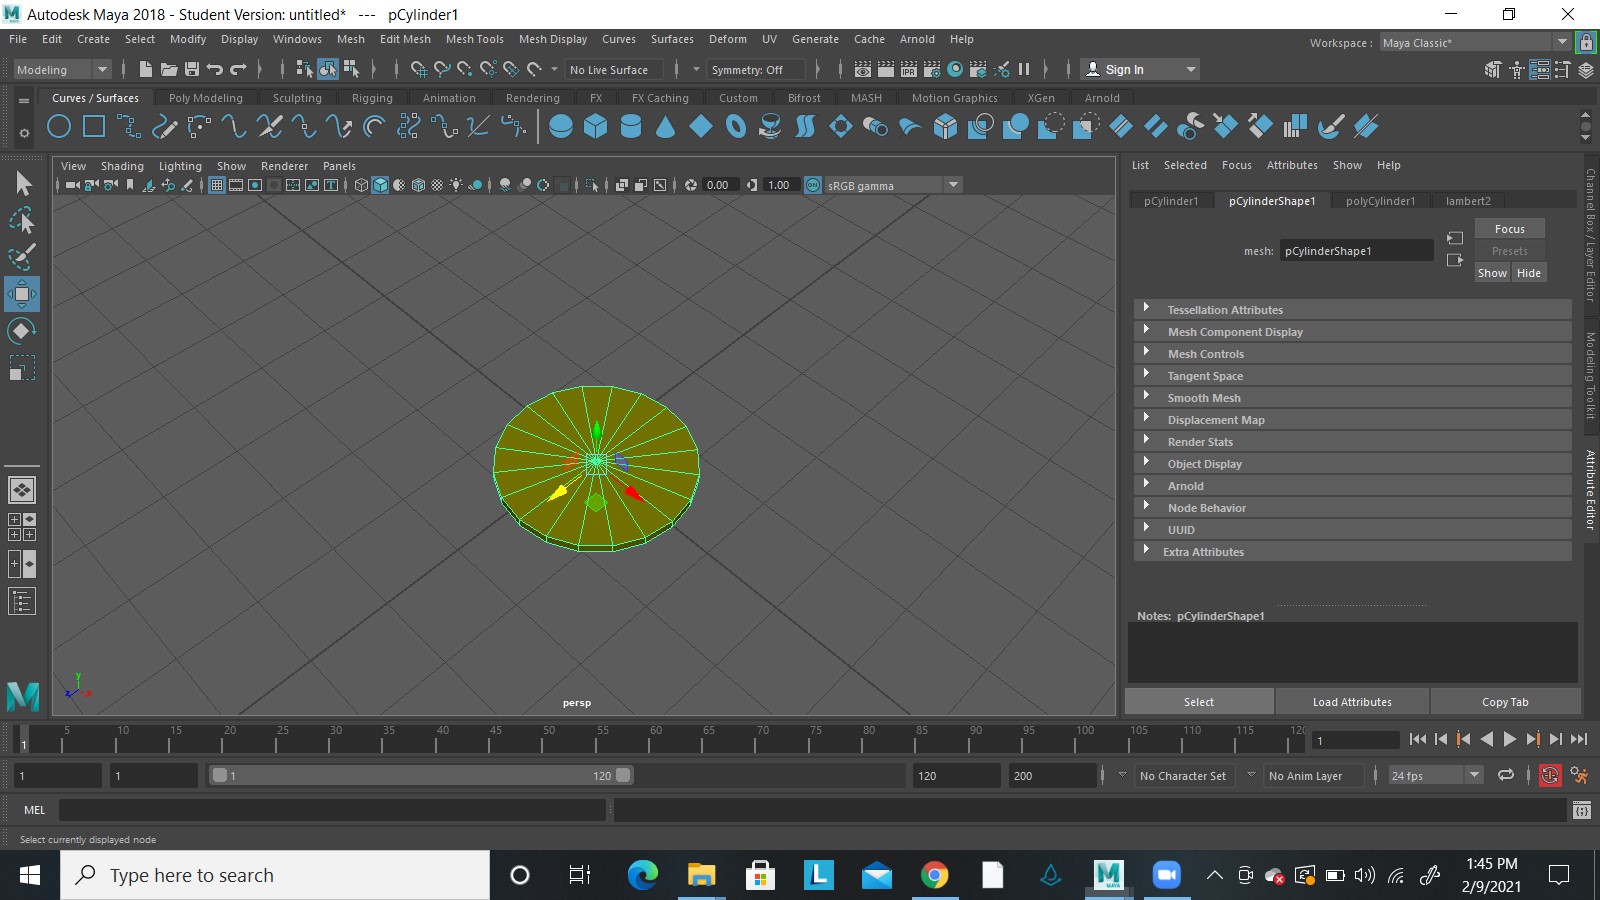Open Render Settings clapperboard icon
1600x900 pixels.
click(x=932, y=69)
